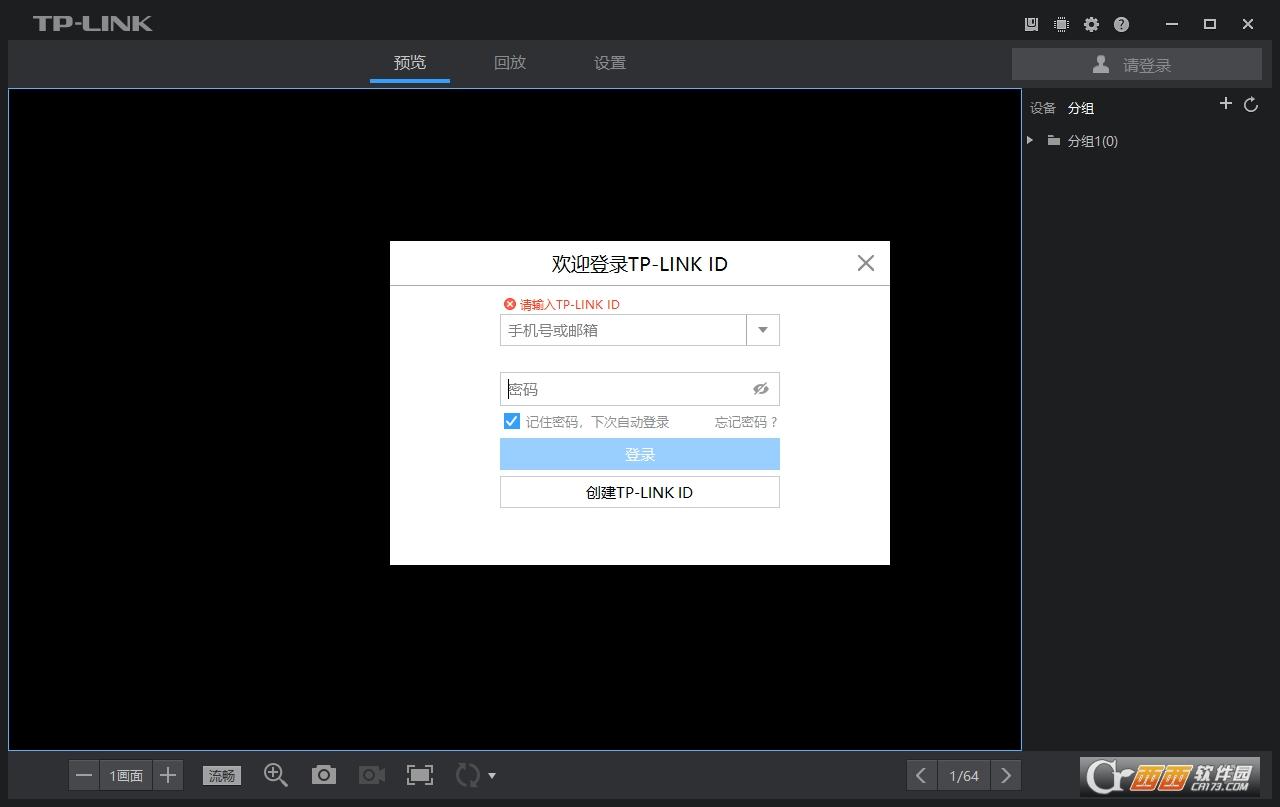Click the blue 登录 button

(640, 454)
